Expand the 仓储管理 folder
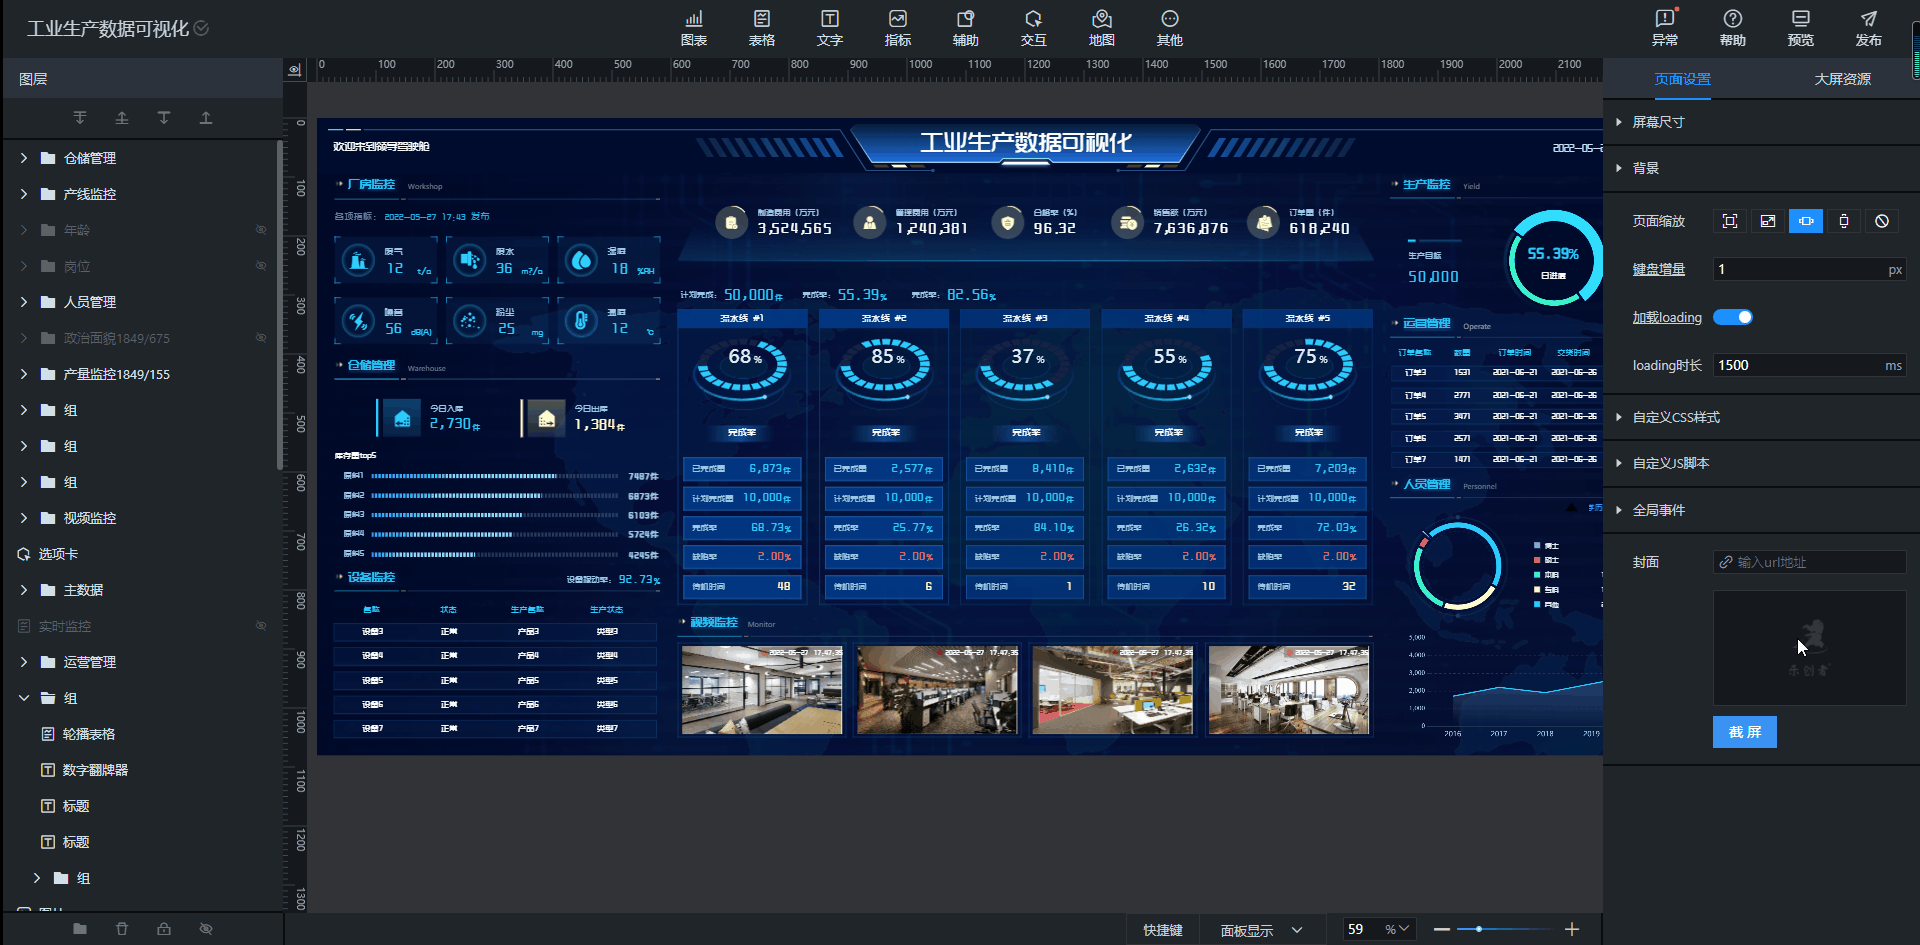 pyautogui.click(x=24, y=158)
